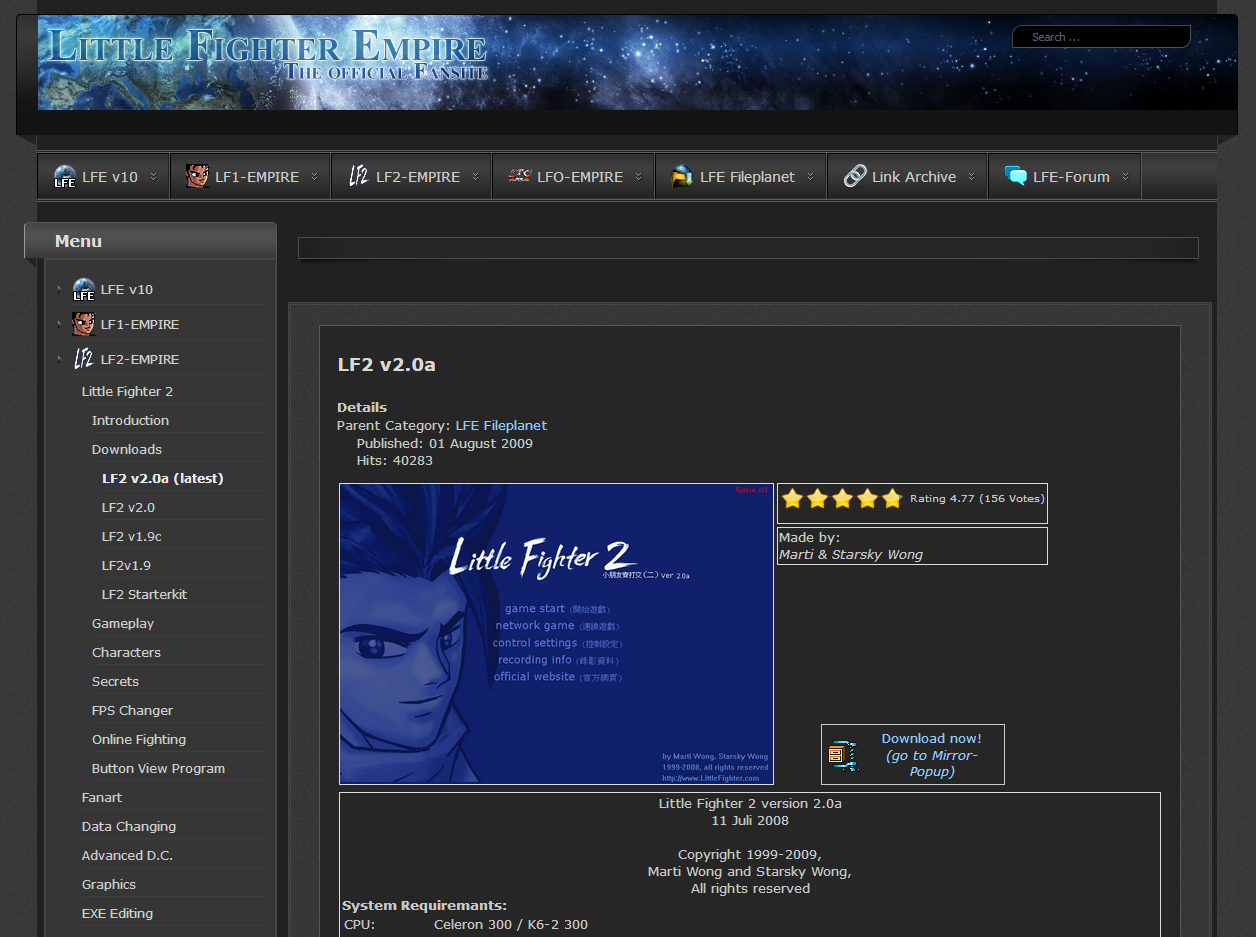1256x937 pixels.
Task: Click the LFE globe icon in sidebar menu
Action: click(84, 290)
